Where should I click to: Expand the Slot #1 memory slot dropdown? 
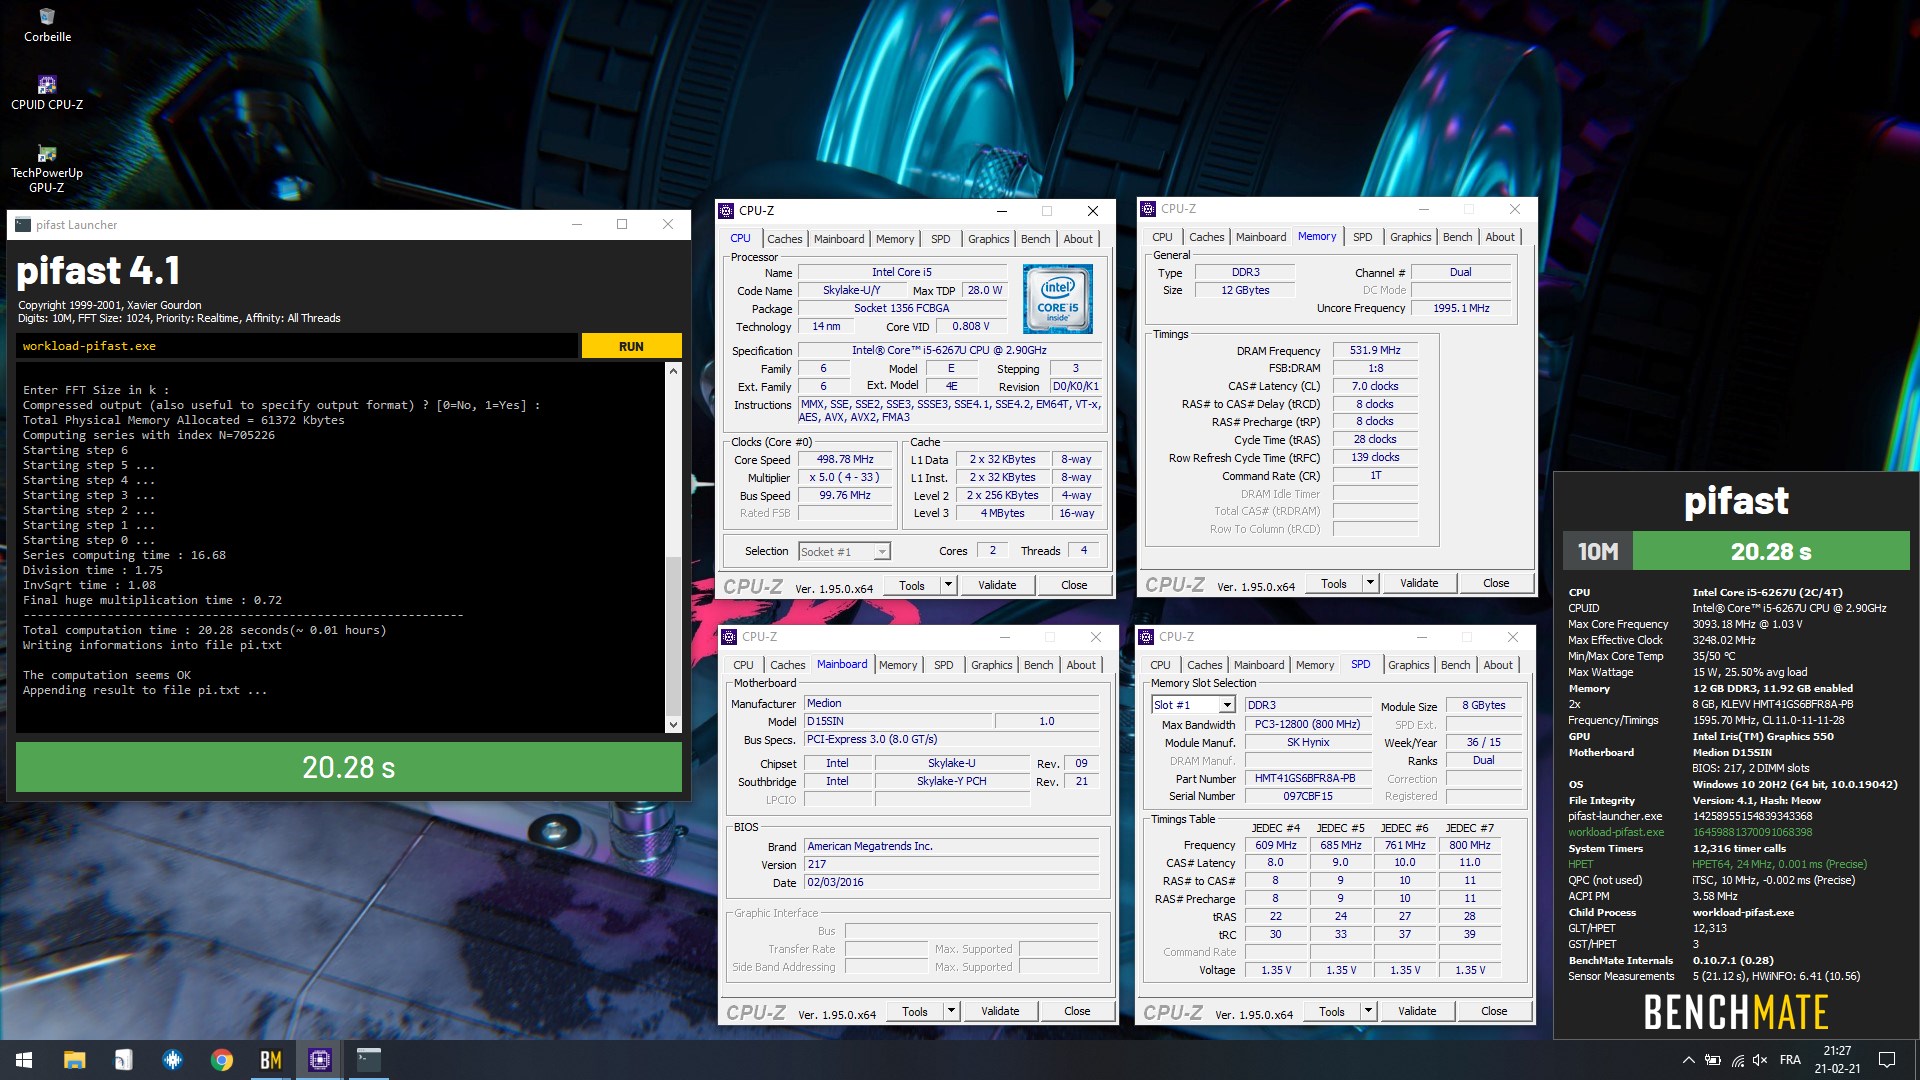coord(1227,705)
